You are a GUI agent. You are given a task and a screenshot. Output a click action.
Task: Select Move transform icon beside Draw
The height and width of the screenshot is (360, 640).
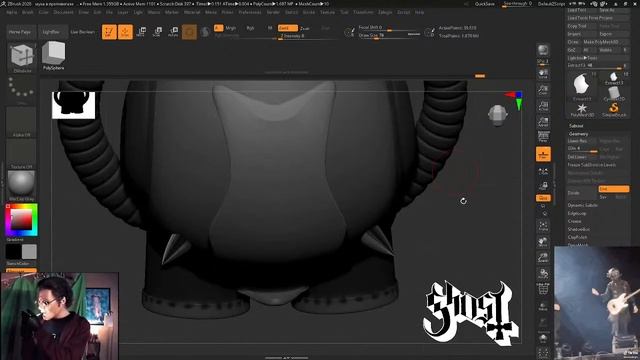(141, 32)
